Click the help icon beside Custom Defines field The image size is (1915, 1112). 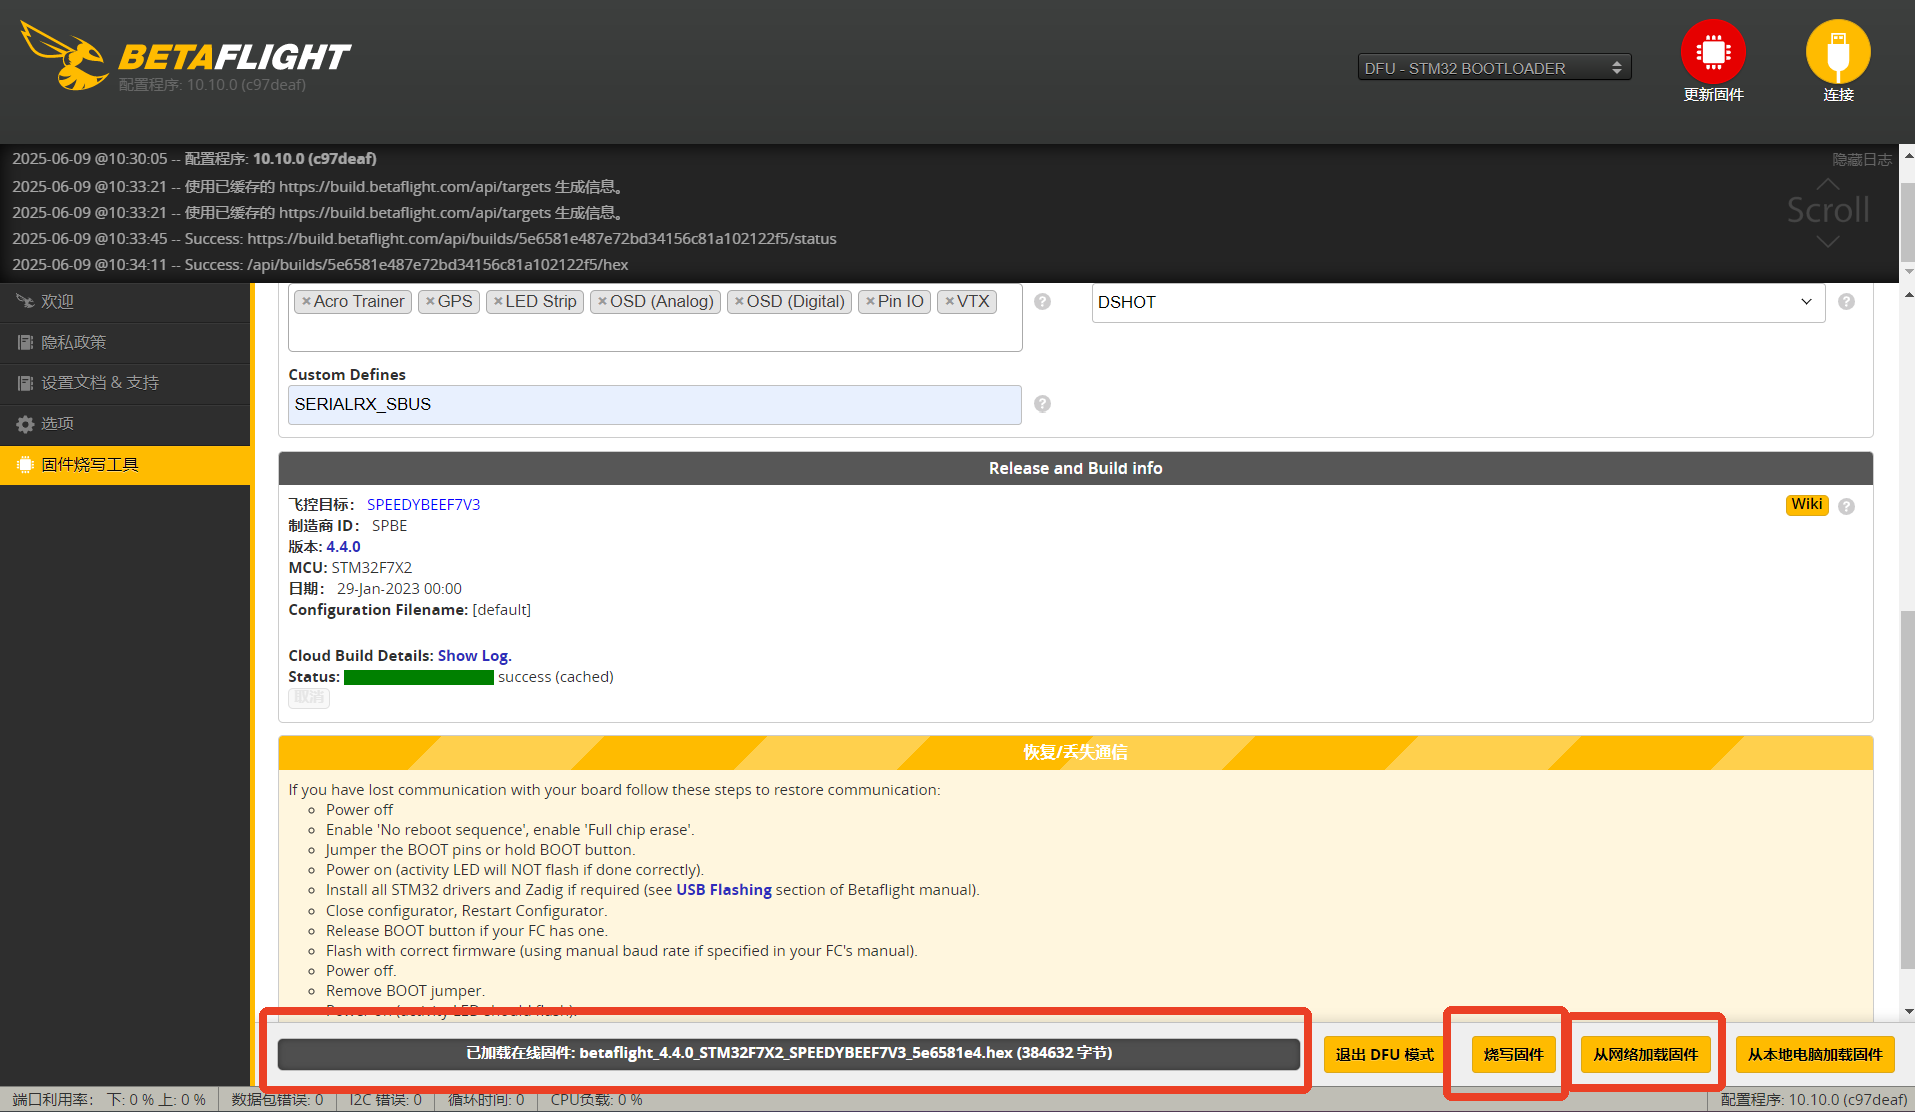(x=1042, y=404)
